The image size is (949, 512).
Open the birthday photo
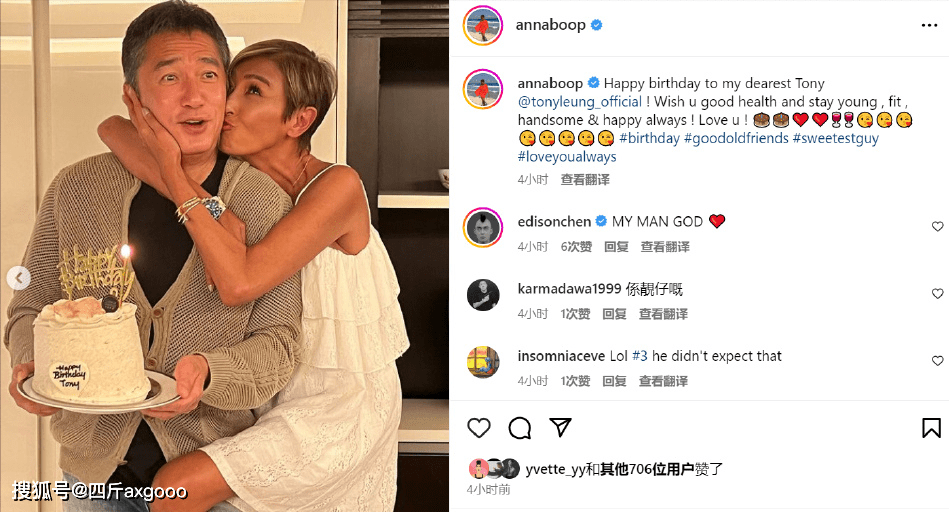tap(225, 256)
